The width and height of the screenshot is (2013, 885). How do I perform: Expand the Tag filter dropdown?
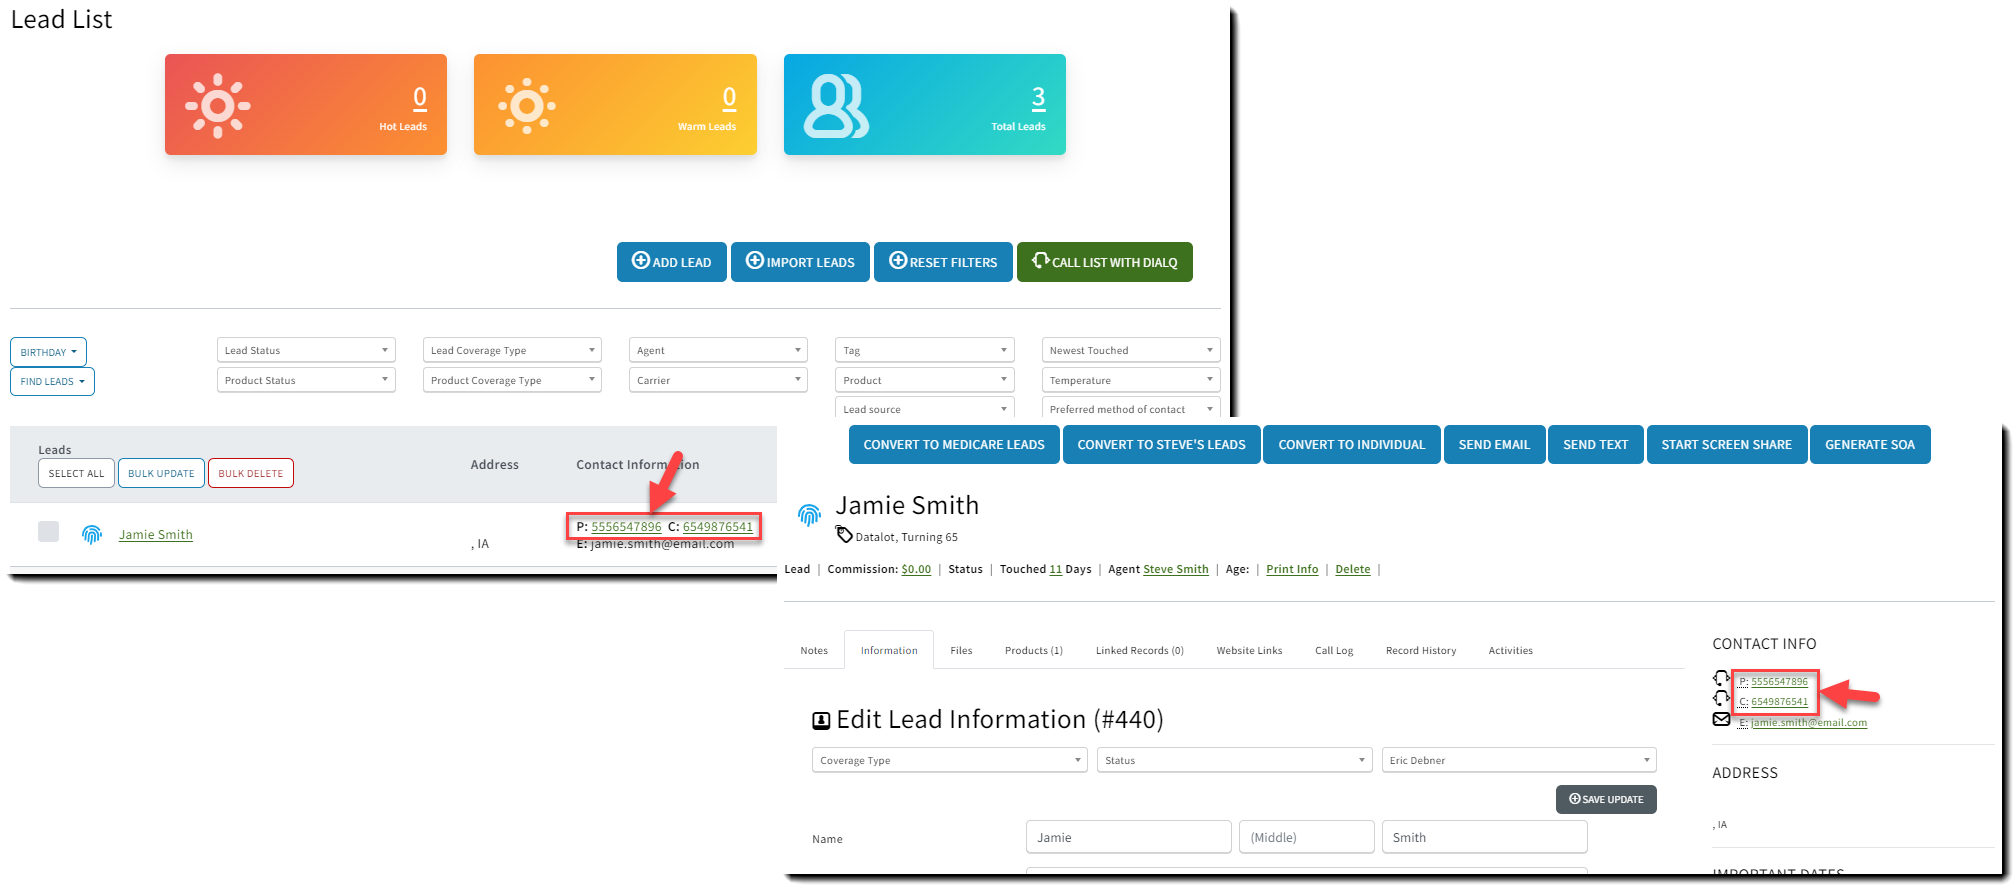point(925,350)
